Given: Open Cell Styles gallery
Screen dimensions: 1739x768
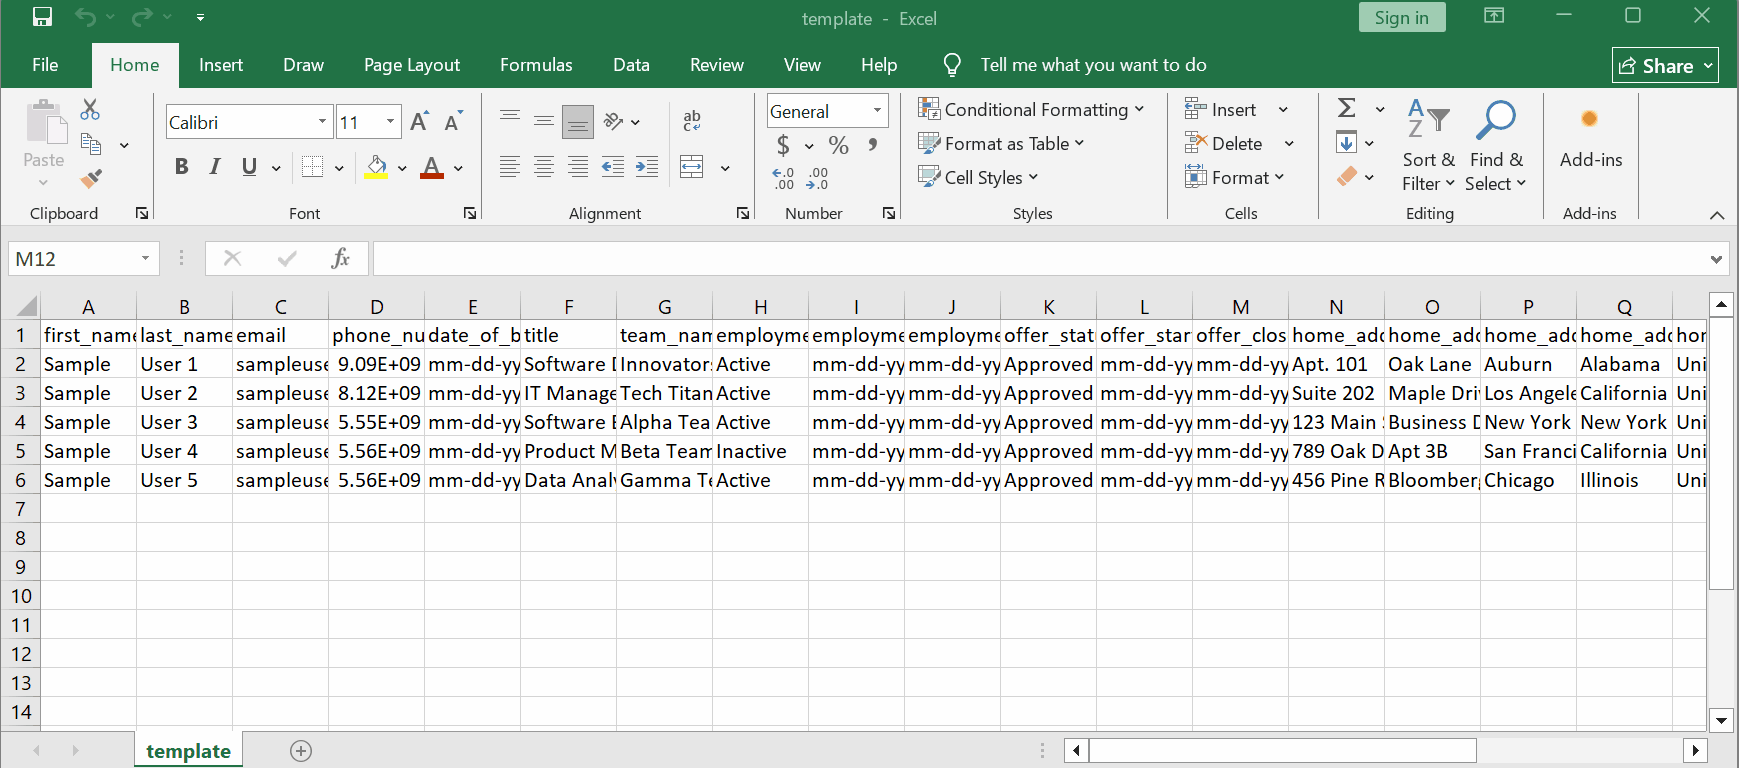Looking at the screenshot, I should (x=978, y=177).
